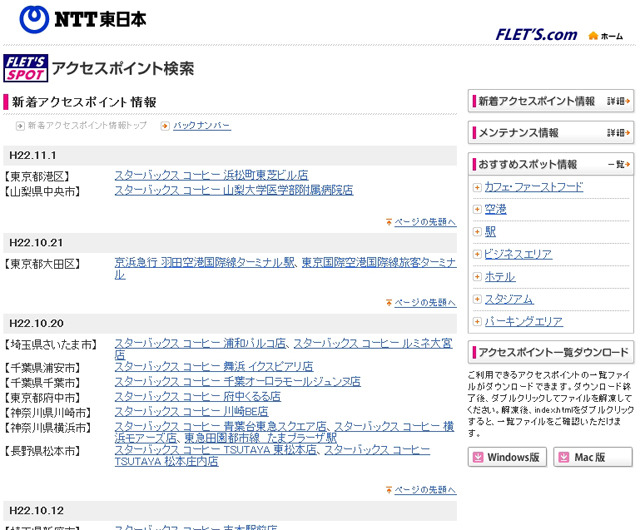Screen dimensions: 640x530
Task: Open スターバックス コーヒー TSUTAYA 東松本店 link
Action: click(216, 450)
